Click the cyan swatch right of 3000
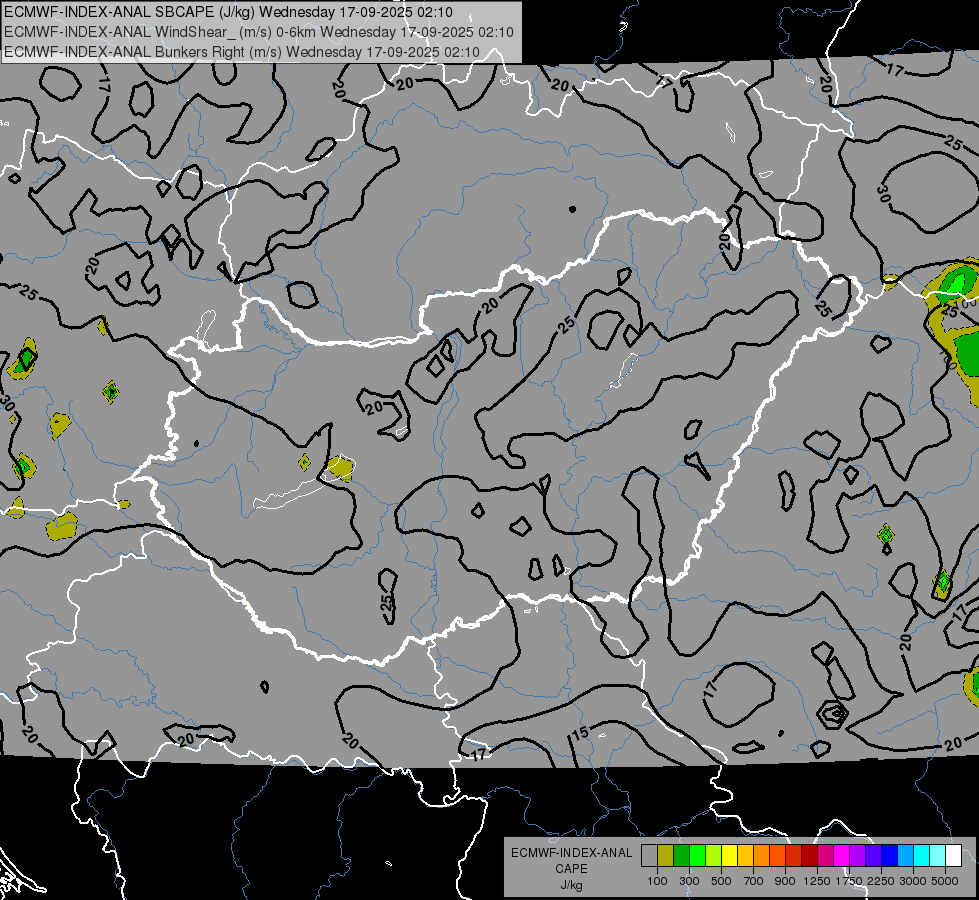This screenshot has height=900, width=979. coord(922,856)
